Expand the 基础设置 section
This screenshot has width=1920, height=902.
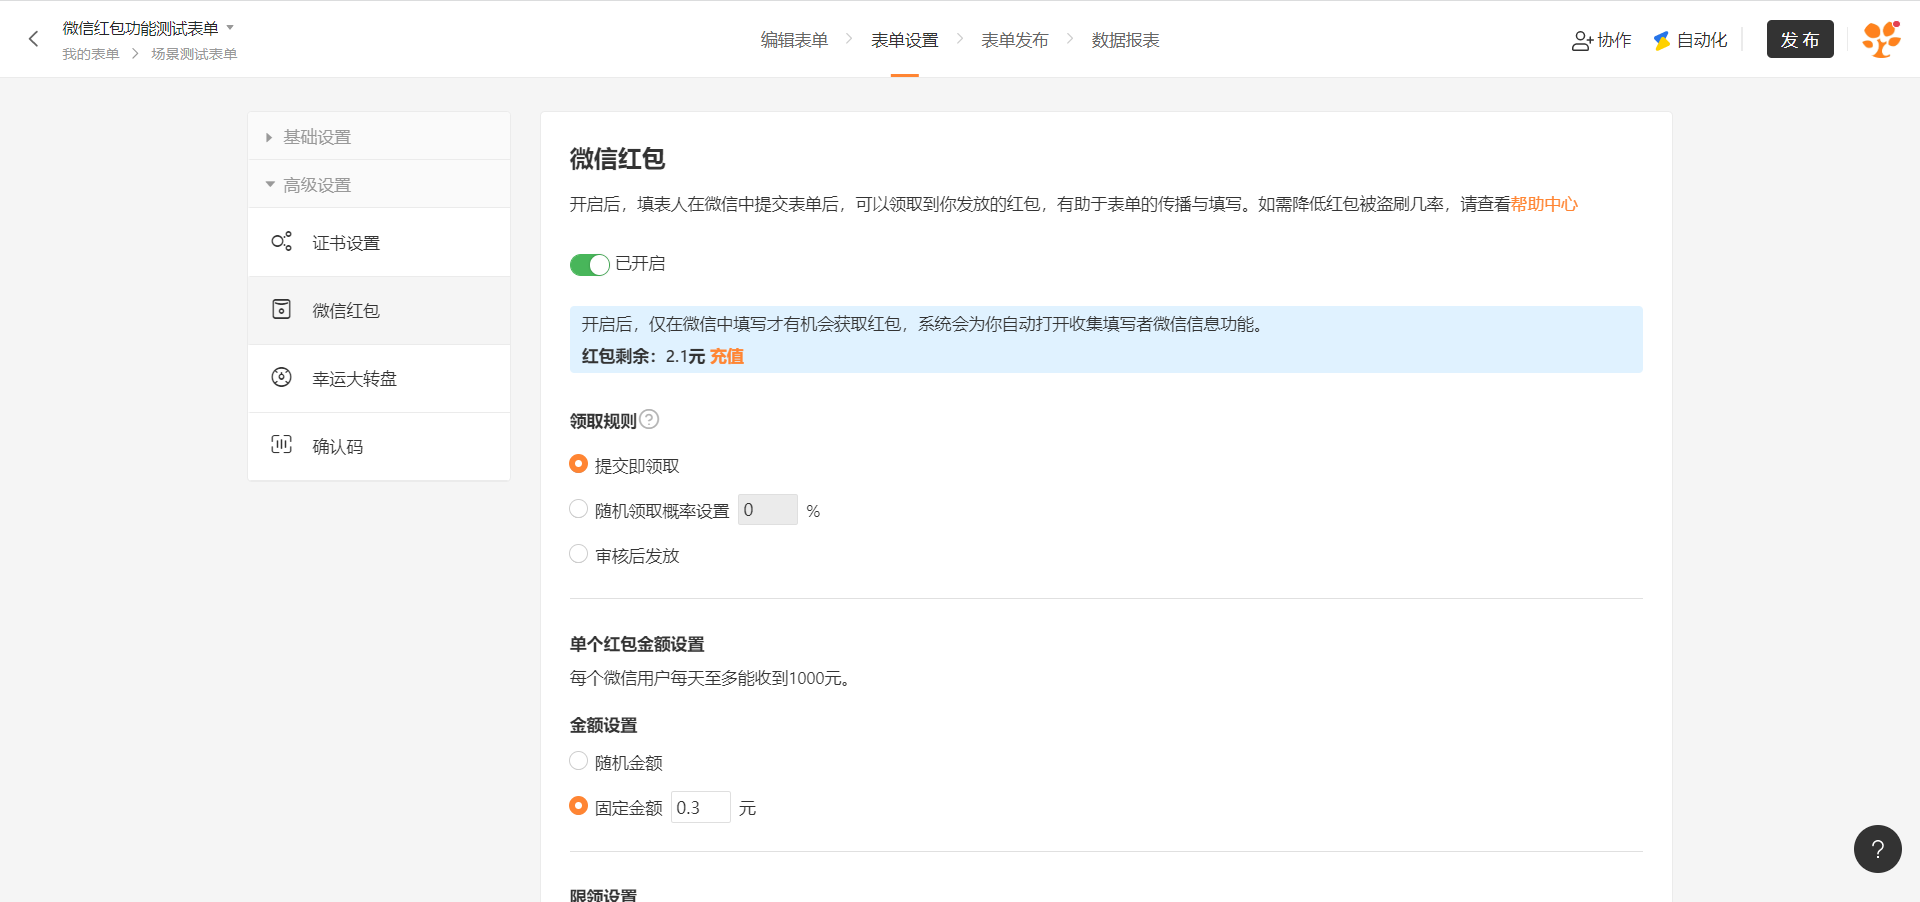tap(379, 137)
